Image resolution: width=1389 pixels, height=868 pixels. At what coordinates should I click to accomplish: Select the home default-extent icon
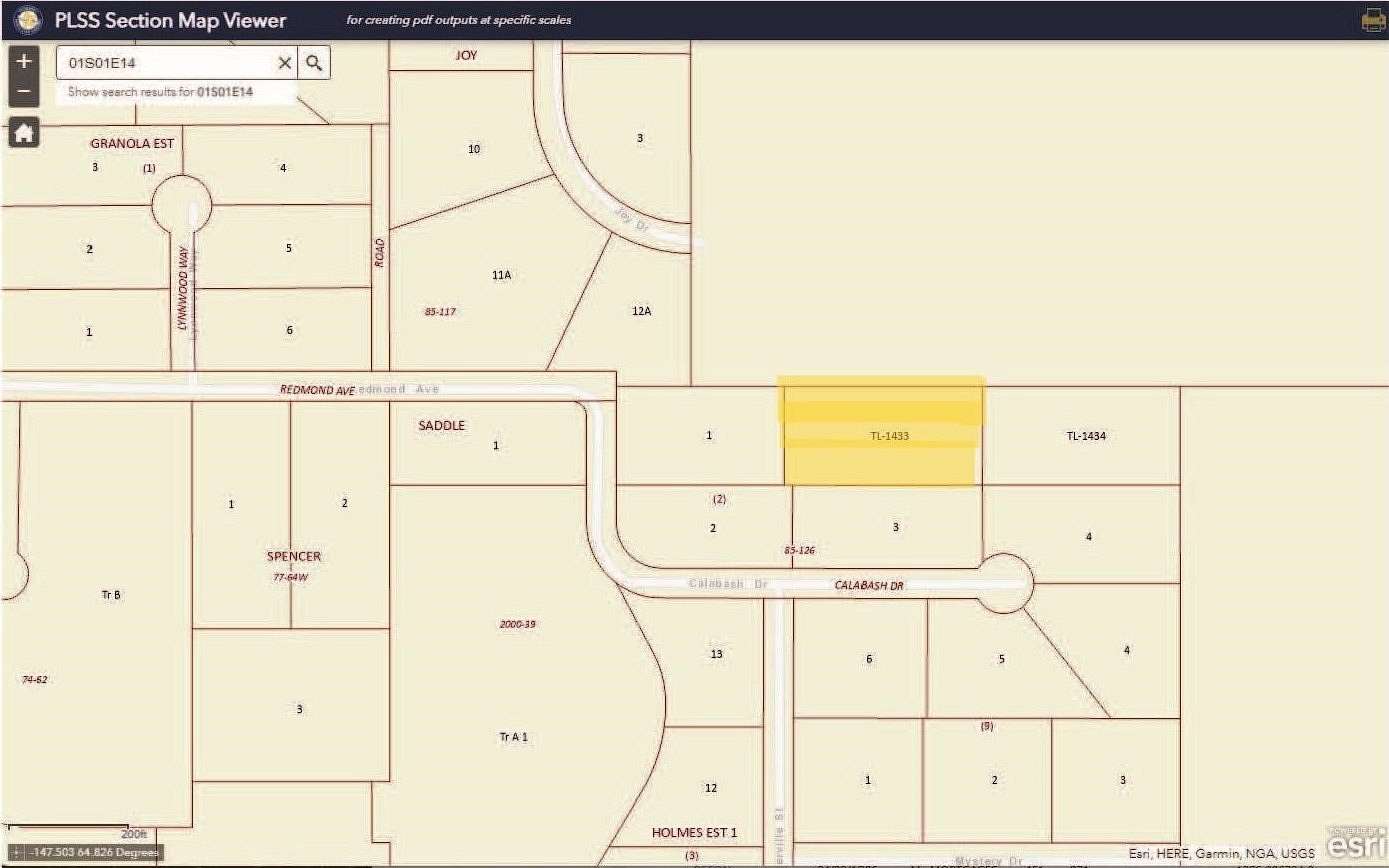(x=23, y=132)
